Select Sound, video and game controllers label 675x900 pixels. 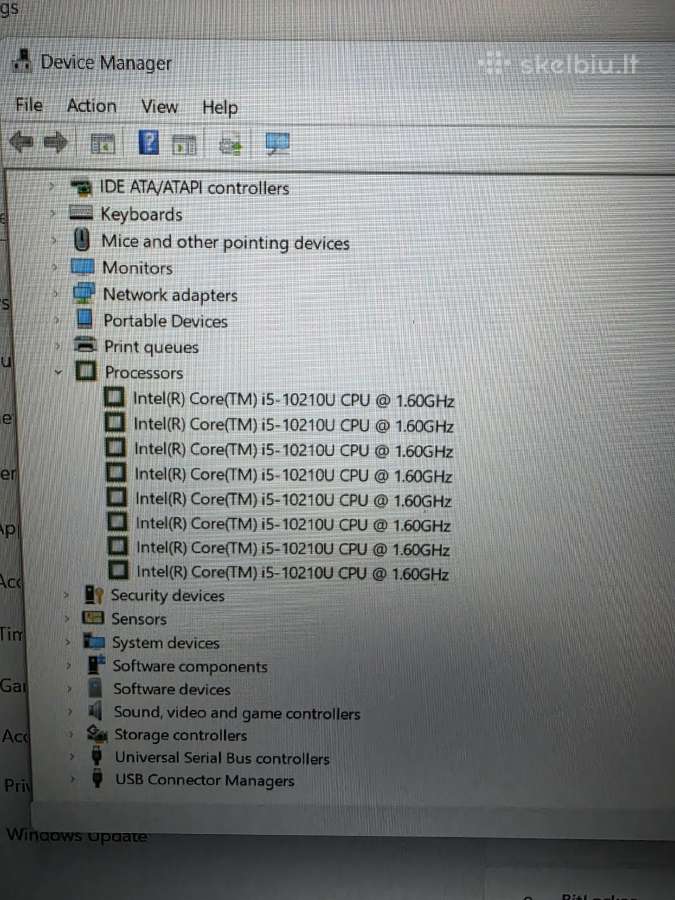pyautogui.click(x=236, y=713)
